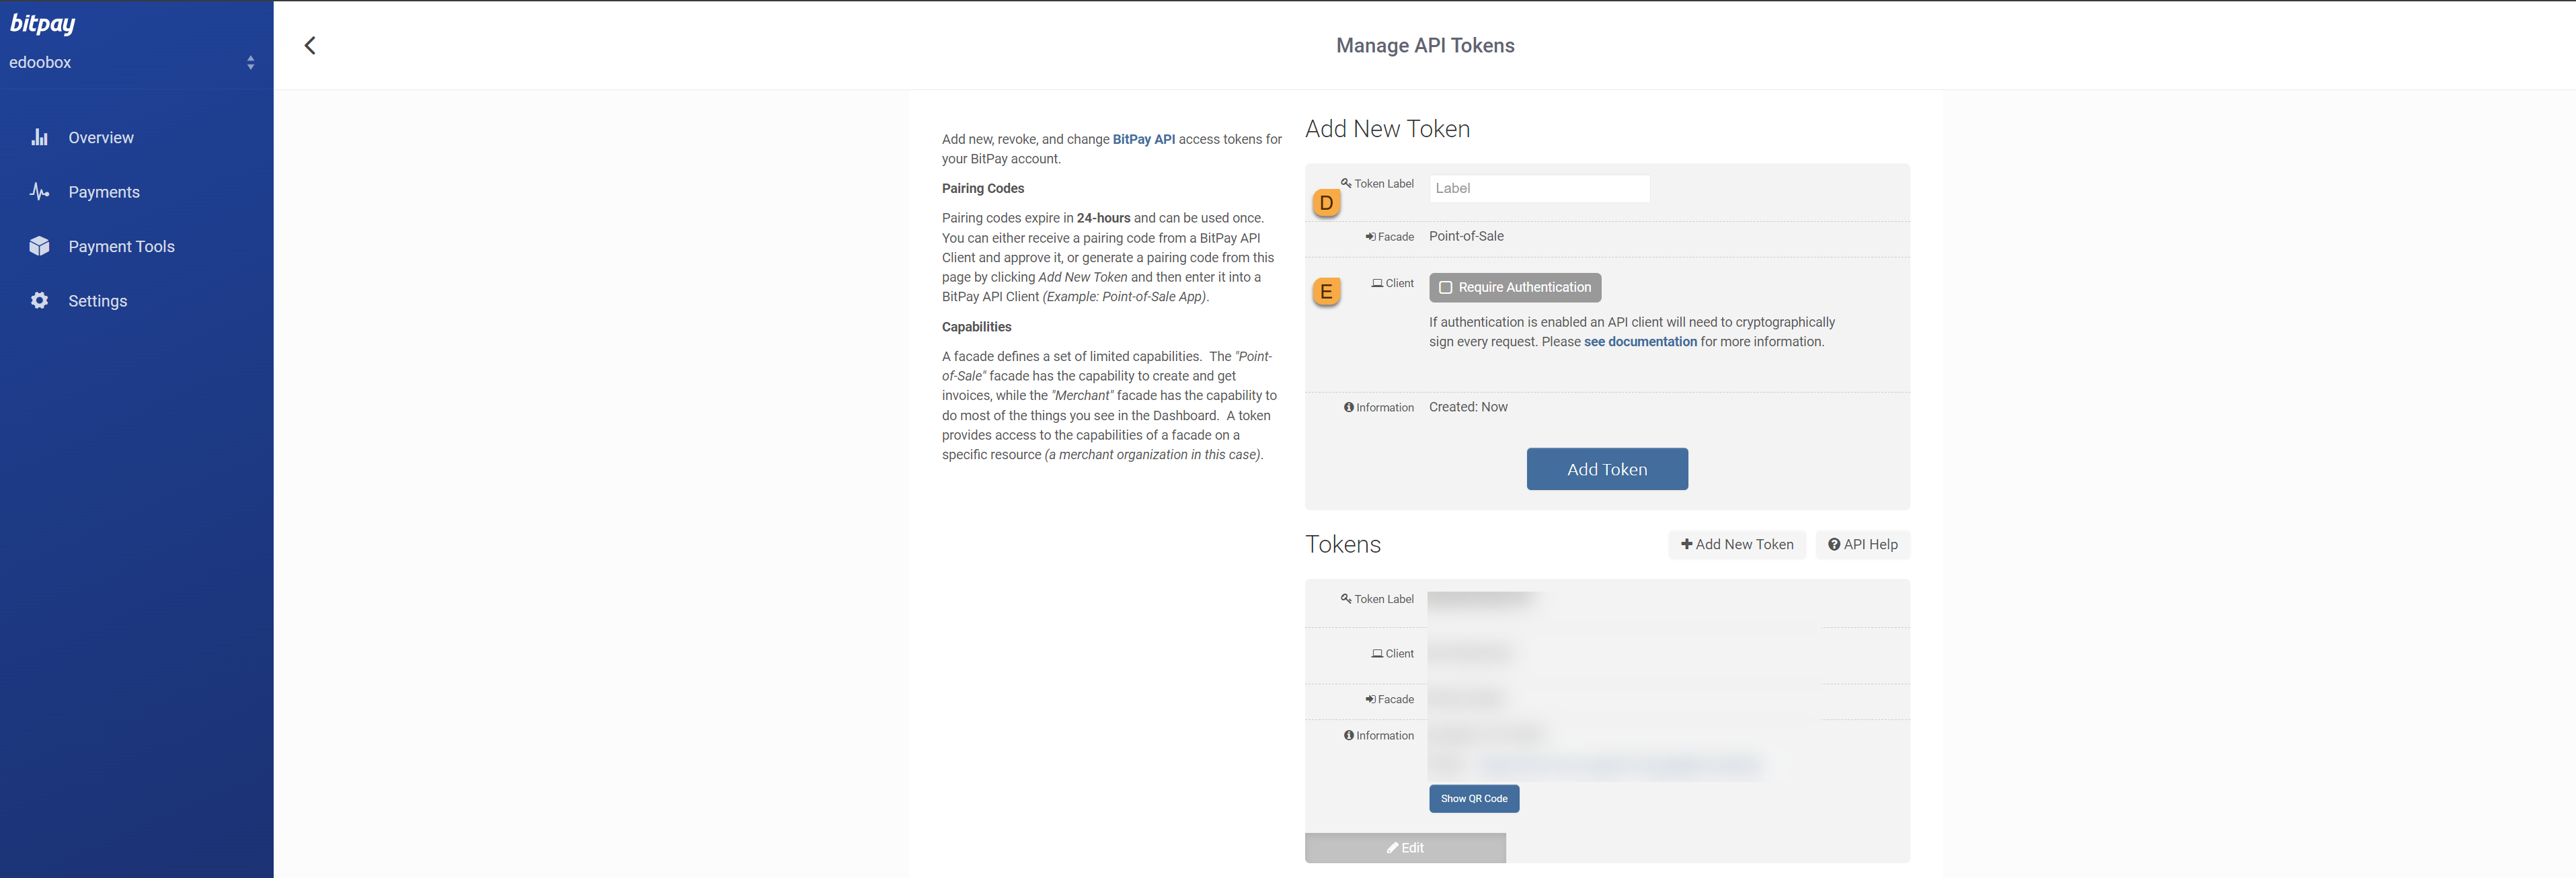Enable the Require Authentication checkbox

(x=1445, y=287)
